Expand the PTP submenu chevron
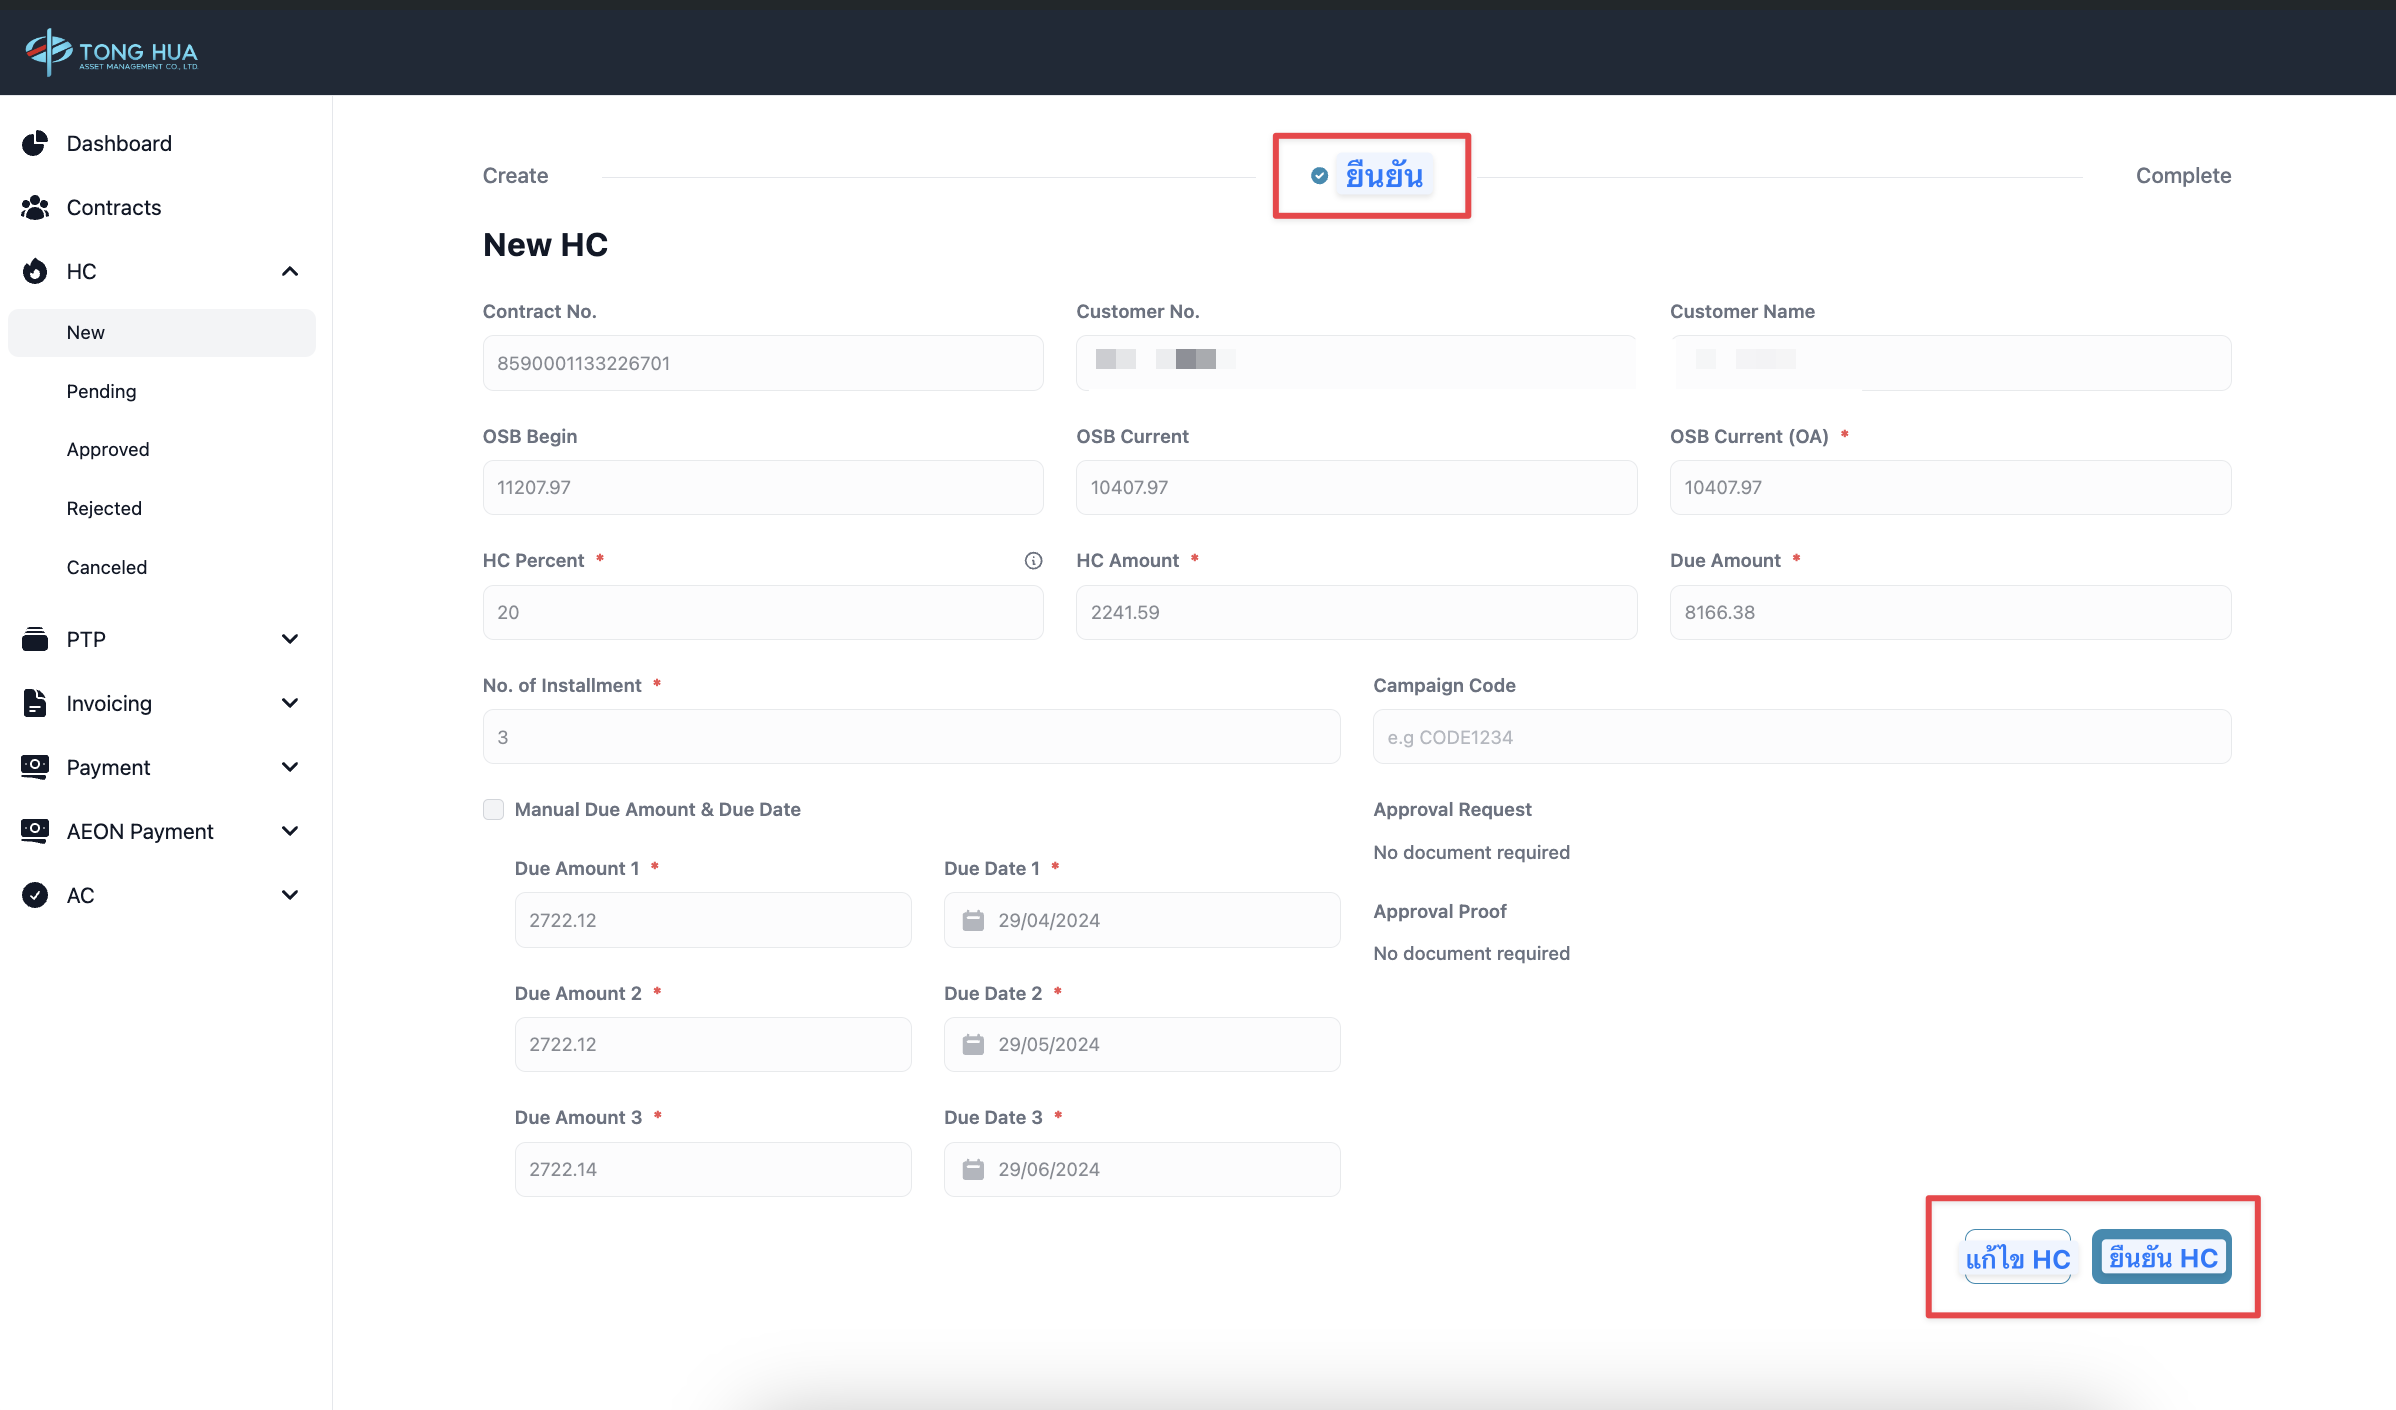 (x=290, y=639)
